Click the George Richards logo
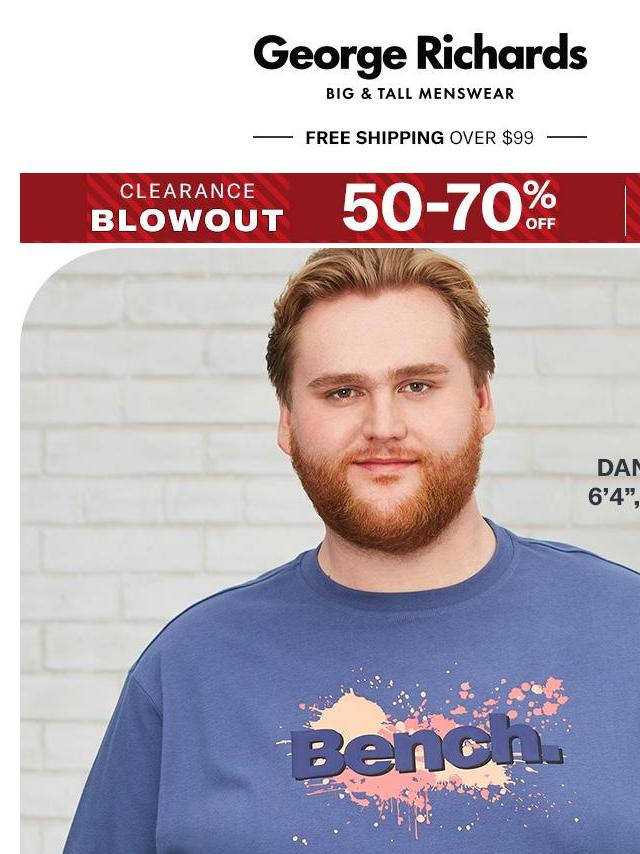This screenshot has width=640, height=854. [x=420, y=55]
